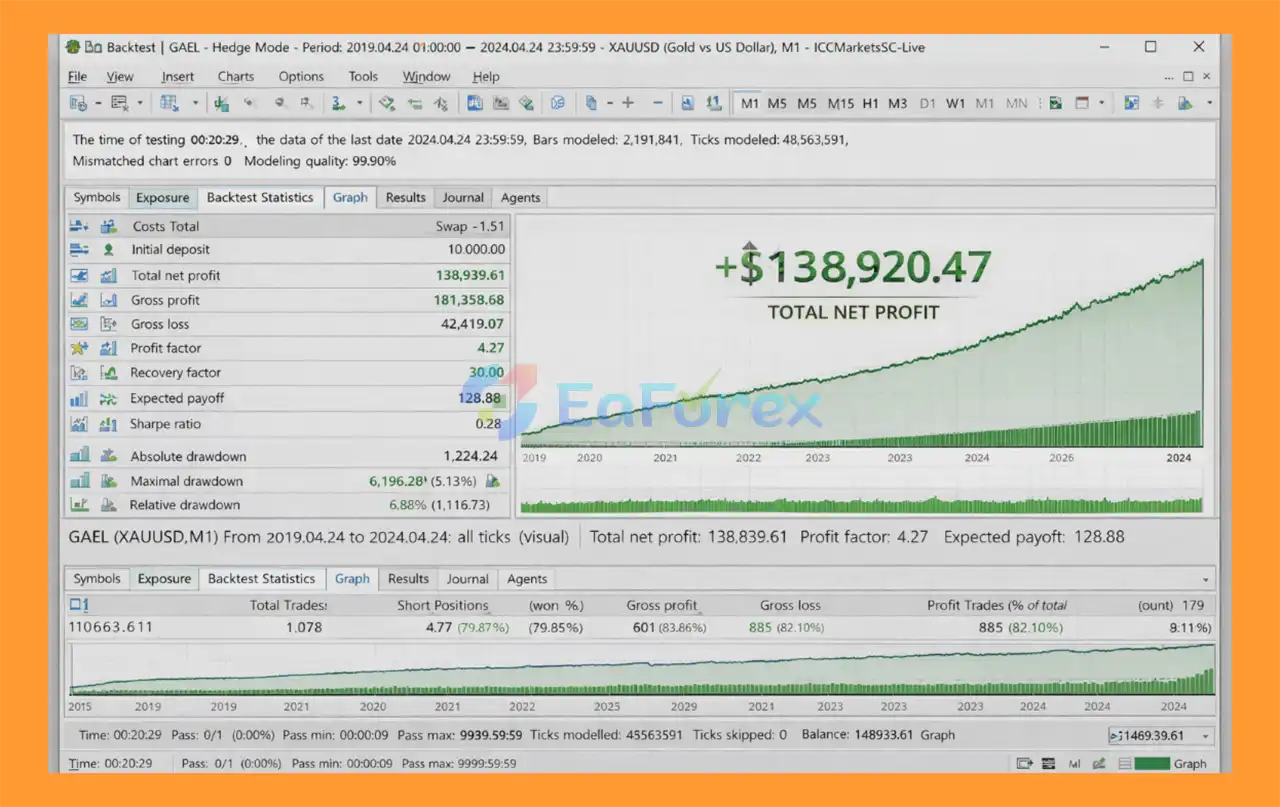Screen dimensions: 1280x807
Task: Click the Profit factor star icon
Action: pyautogui.click(x=79, y=348)
